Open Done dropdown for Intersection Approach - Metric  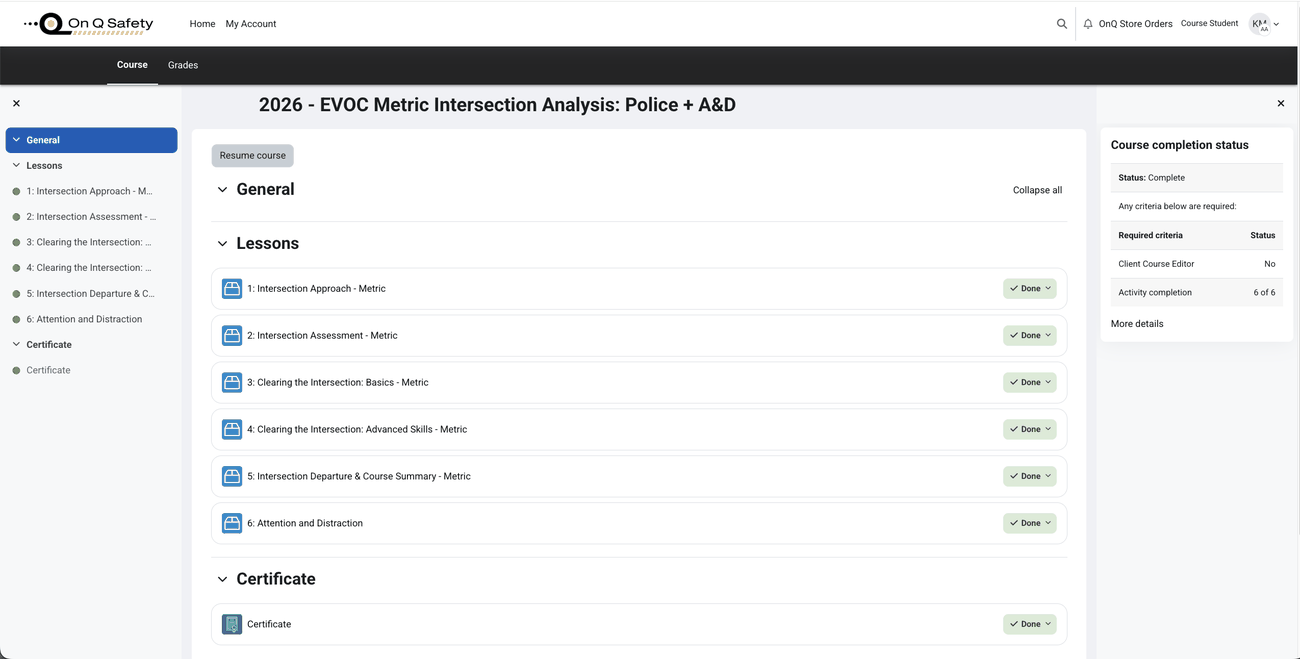tap(1030, 288)
